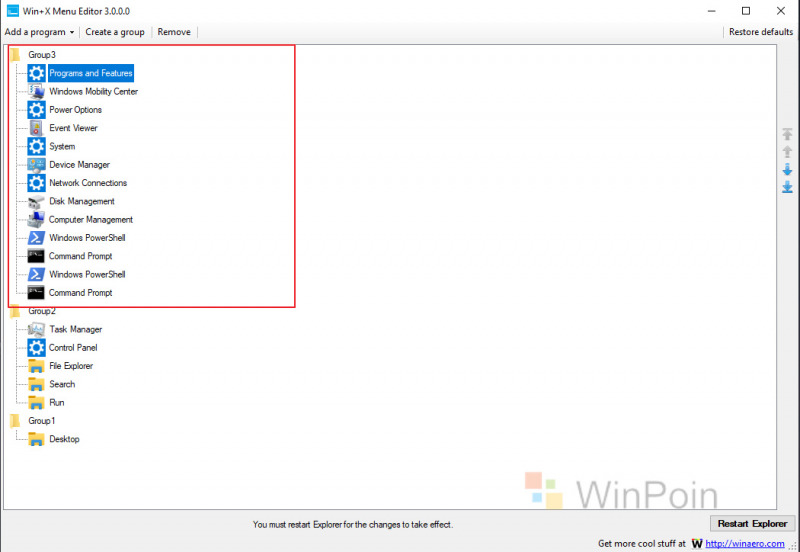Select the Windows Mobility Center icon
Viewport: 800px width, 552px height.
[x=36, y=91]
